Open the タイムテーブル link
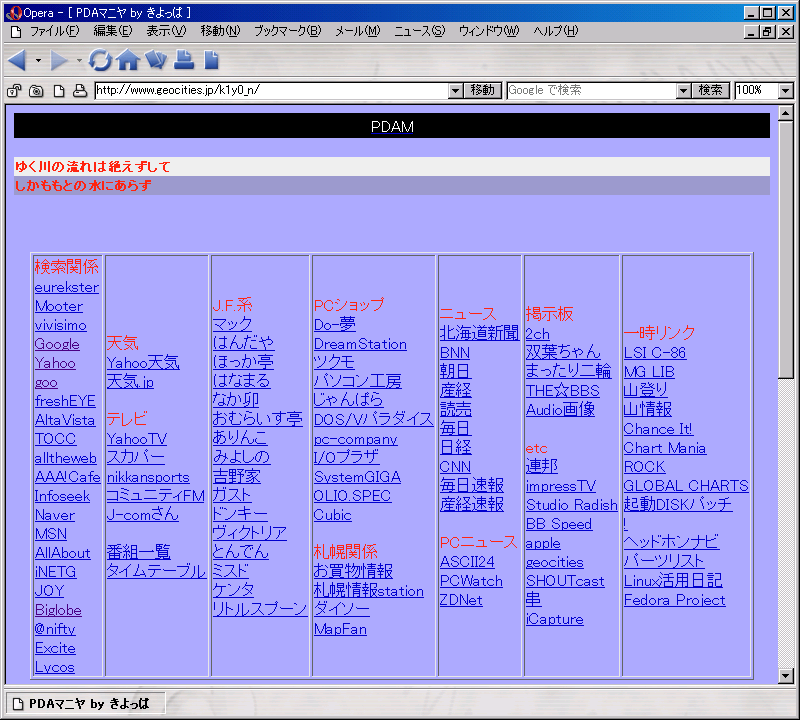Viewport: 800px width, 720px height. (157, 571)
